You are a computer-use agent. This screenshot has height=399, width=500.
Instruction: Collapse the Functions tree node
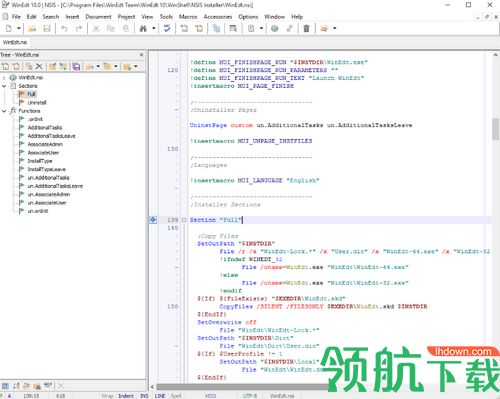pyautogui.click(x=4, y=111)
